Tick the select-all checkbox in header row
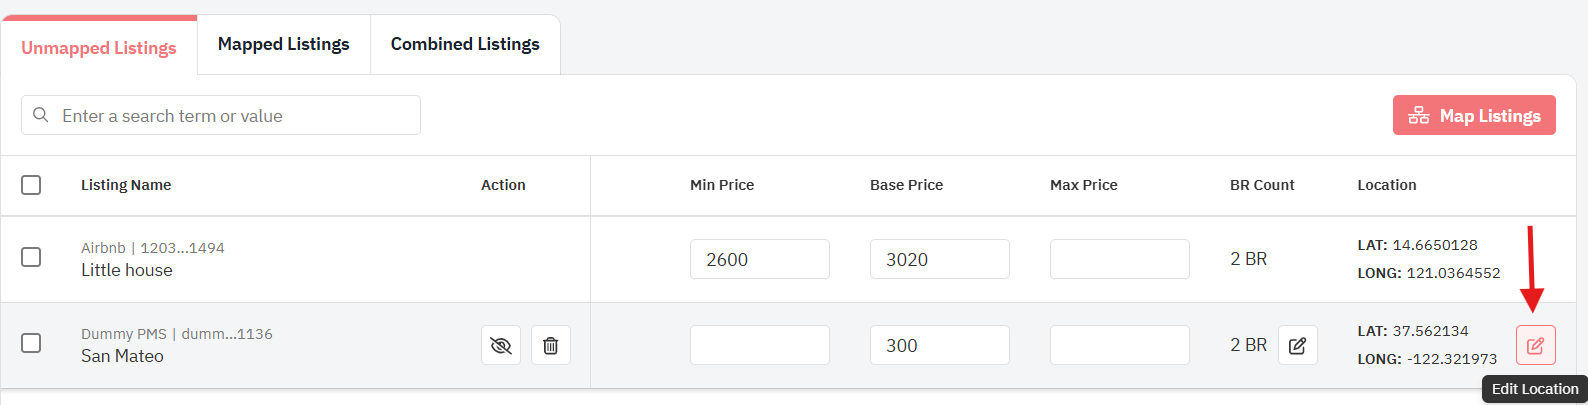Screen dimensions: 1588x405 click(x=31, y=185)
